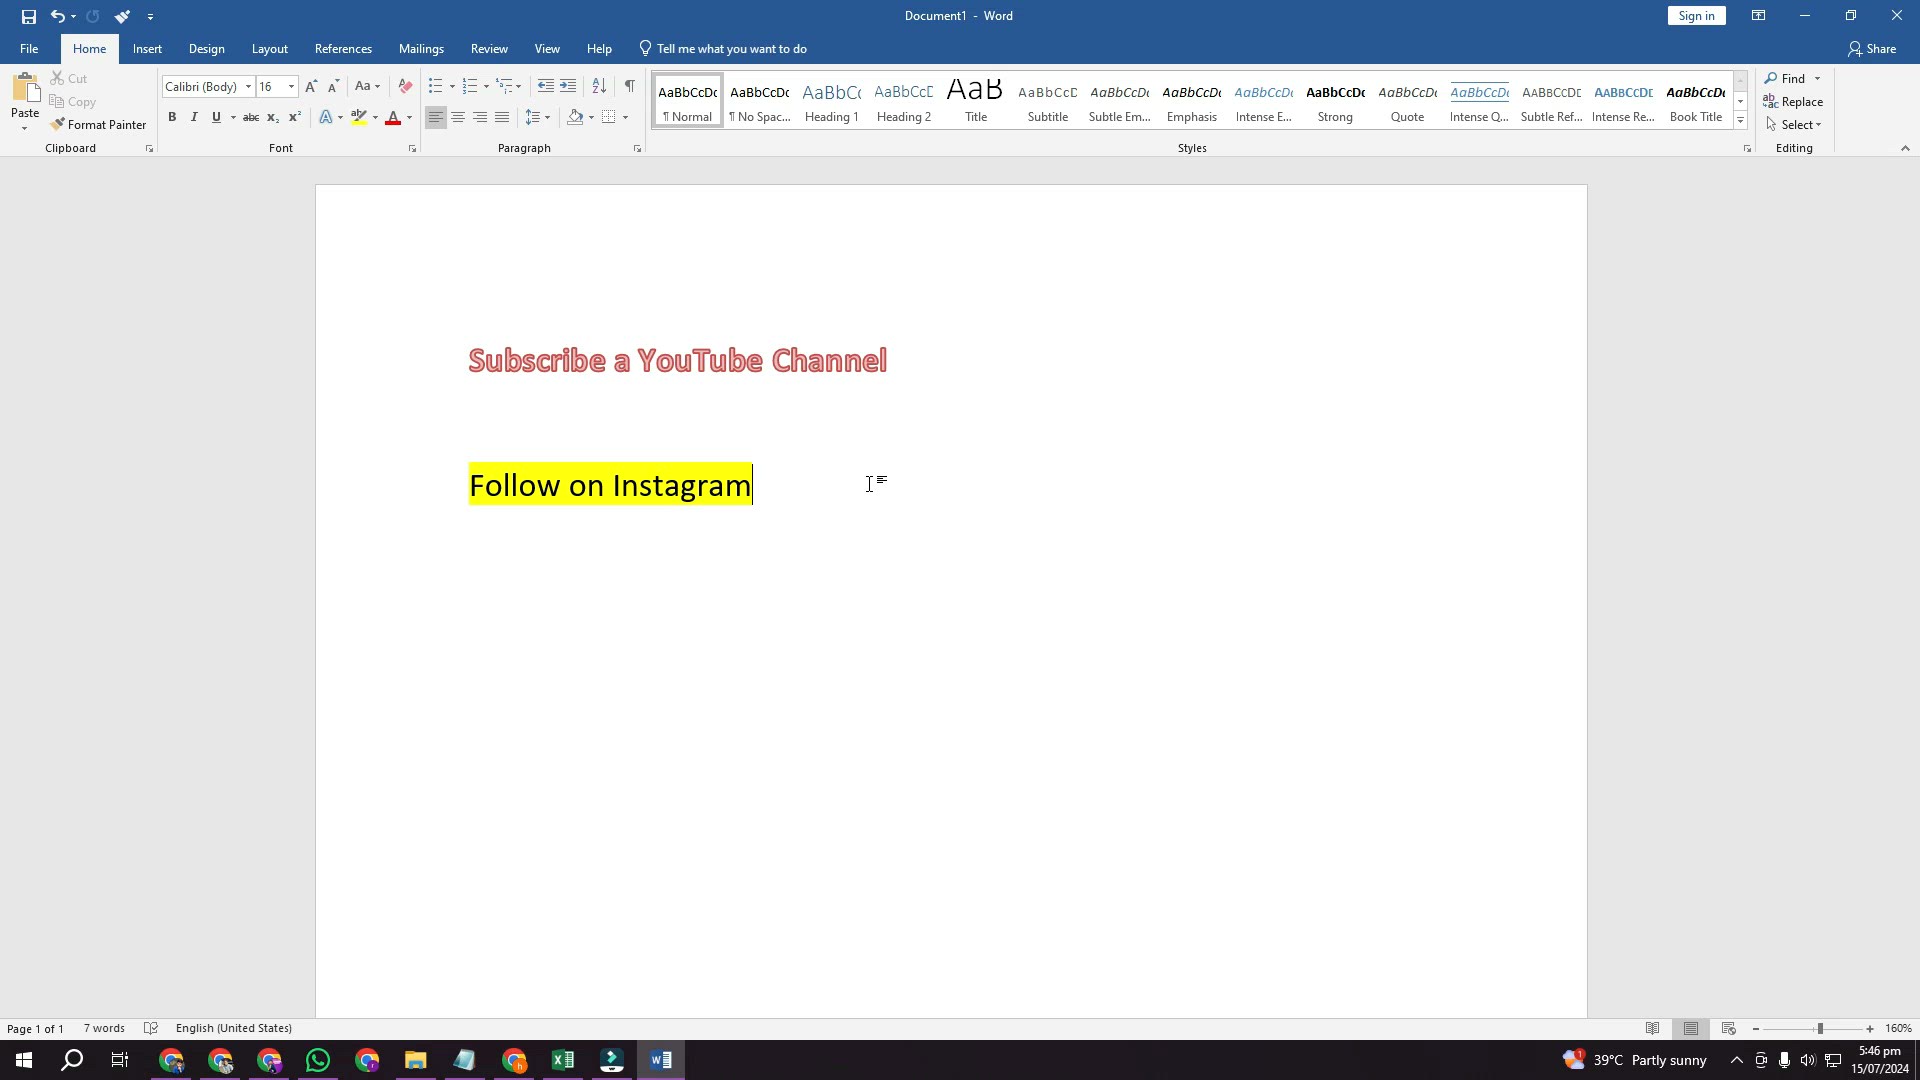Open Ribbon Display Options in title bar
This screenshot has width=1920, height=1080.
[x=1758, y=16]
